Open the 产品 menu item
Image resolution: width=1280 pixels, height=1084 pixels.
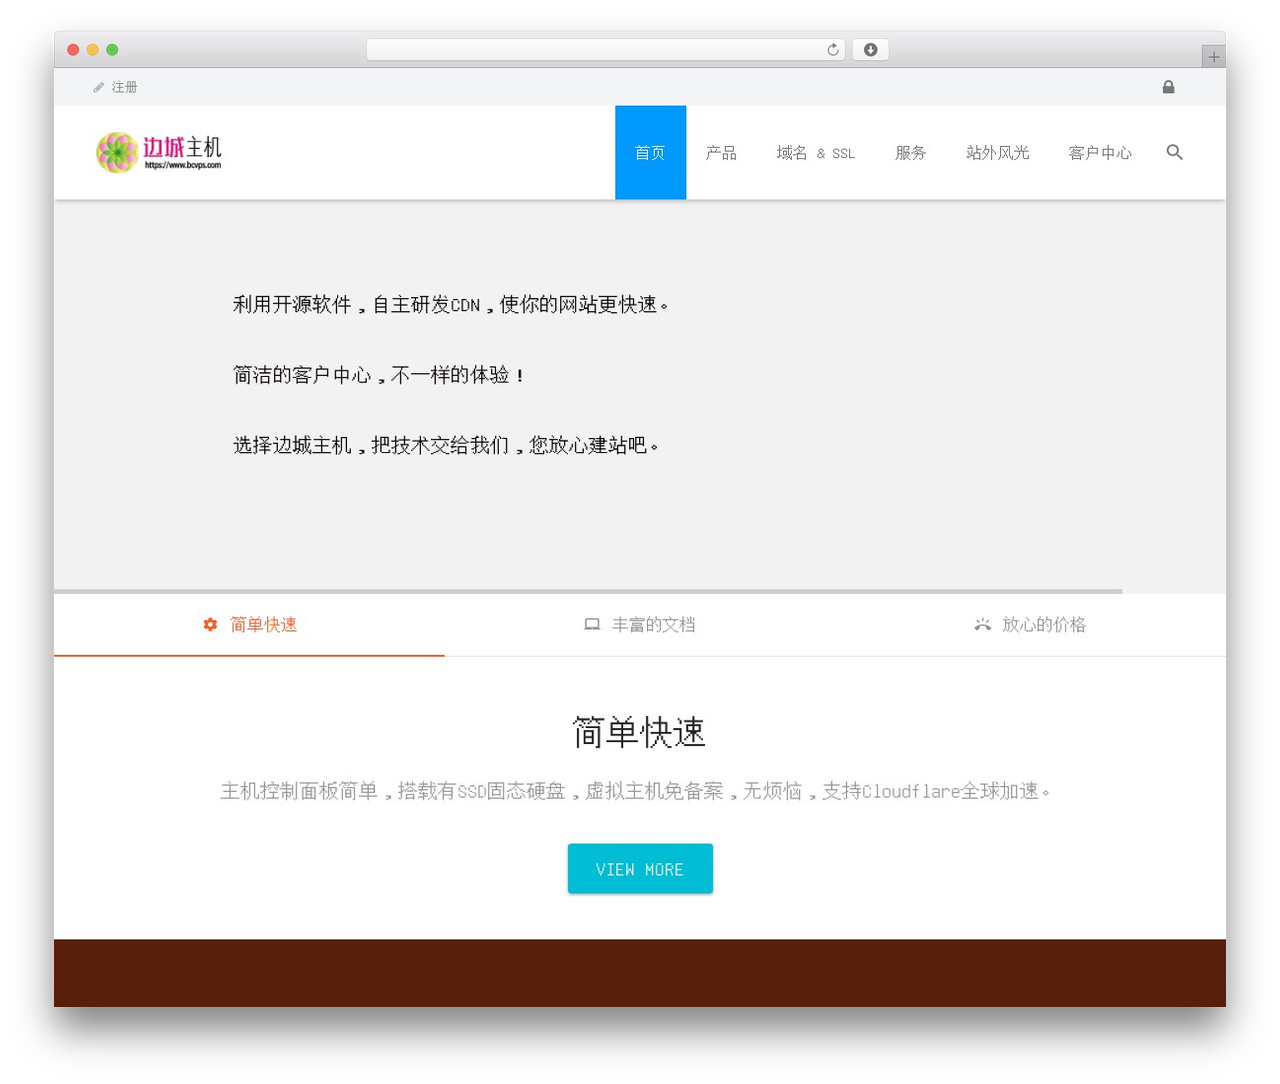tap(721, 152)
